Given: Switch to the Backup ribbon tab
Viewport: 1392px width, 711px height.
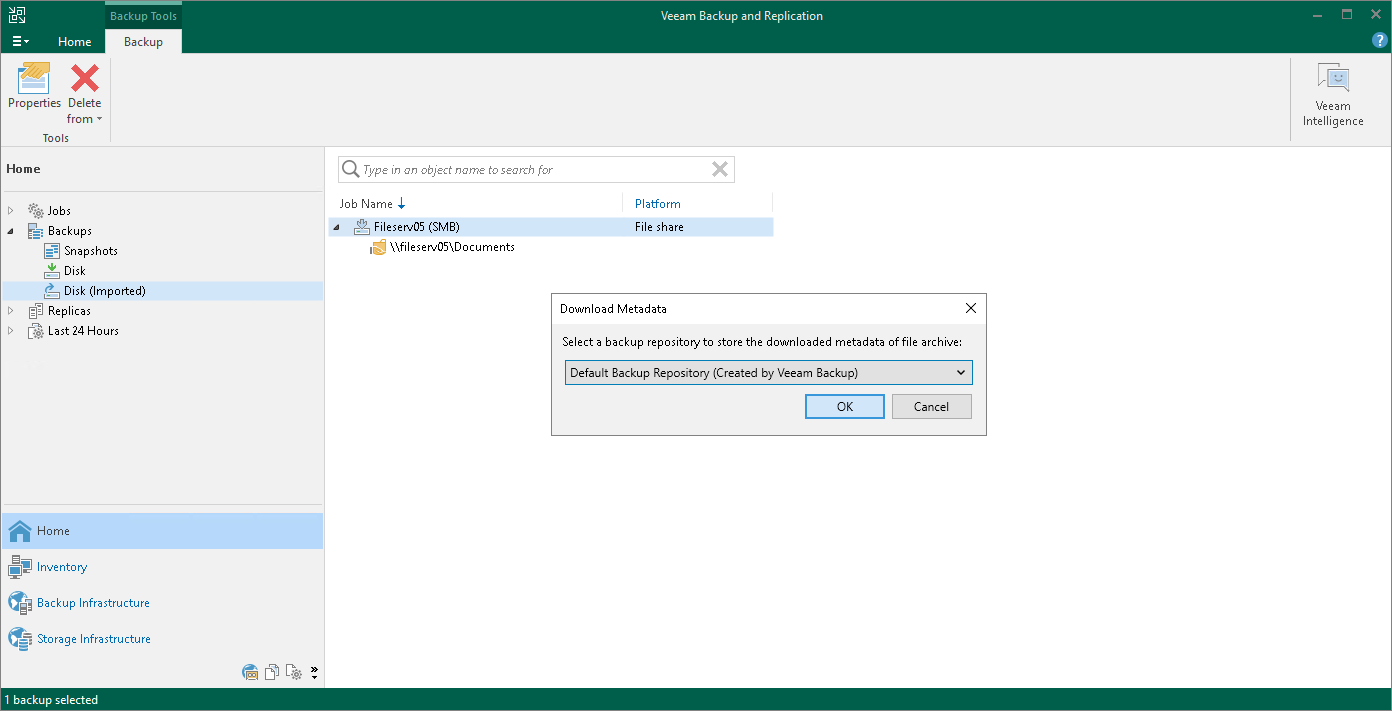Looking at the screenshot, I should [142, 42].
